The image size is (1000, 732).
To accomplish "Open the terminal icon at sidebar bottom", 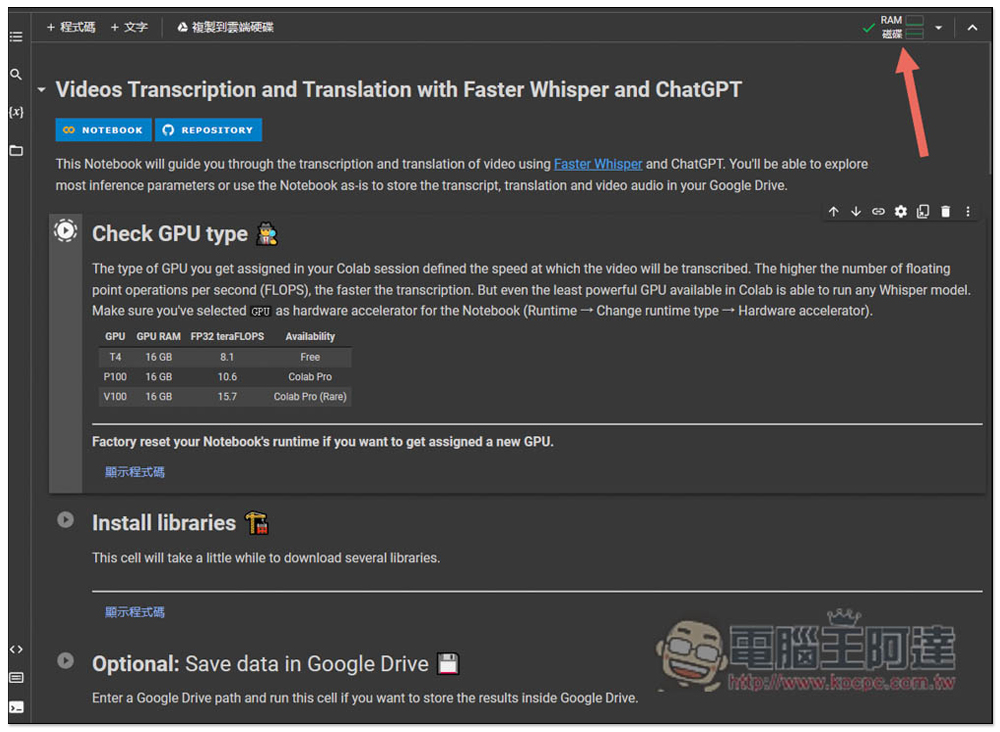I will pyautogui.click(x=16, y=707).
